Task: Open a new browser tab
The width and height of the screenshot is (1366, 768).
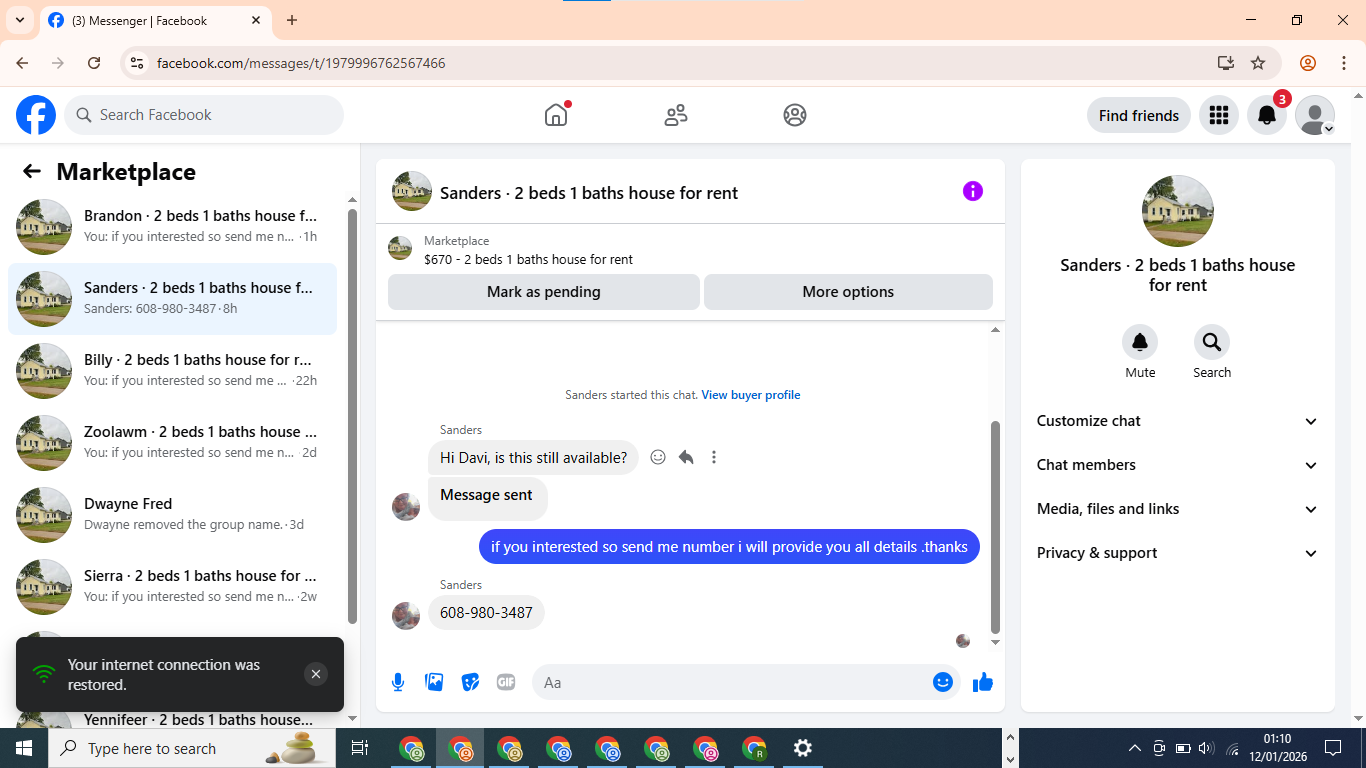Action: (292, 20)
